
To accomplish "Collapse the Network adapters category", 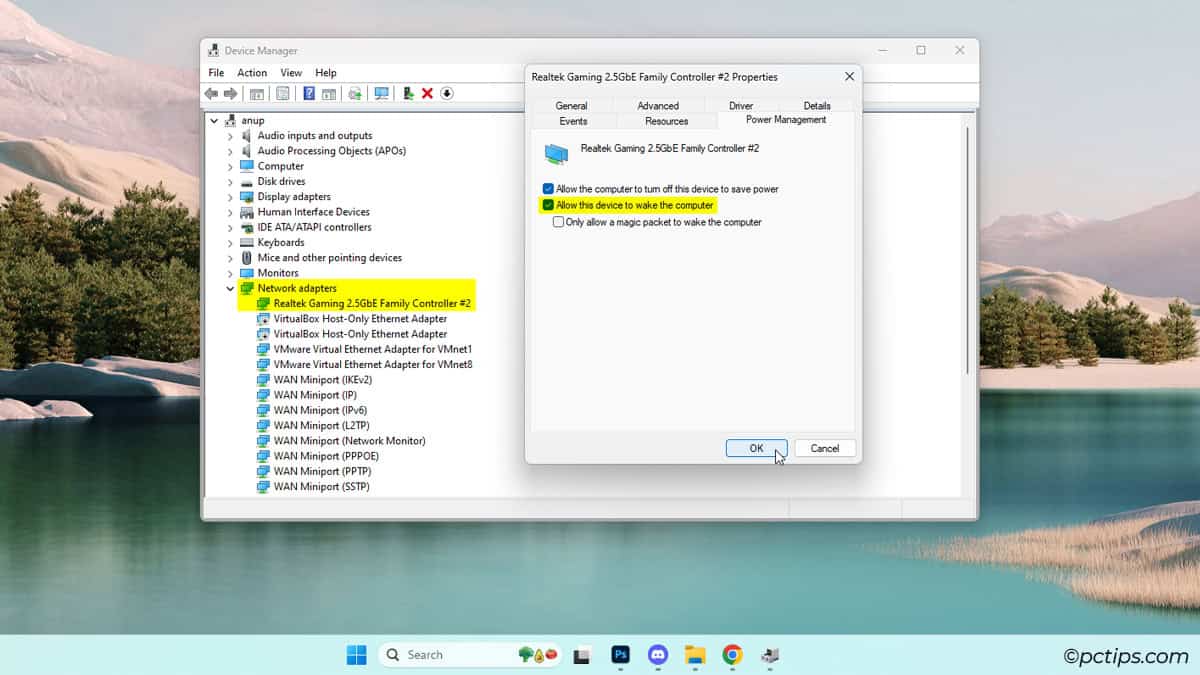I will click(x=230, y=288).
